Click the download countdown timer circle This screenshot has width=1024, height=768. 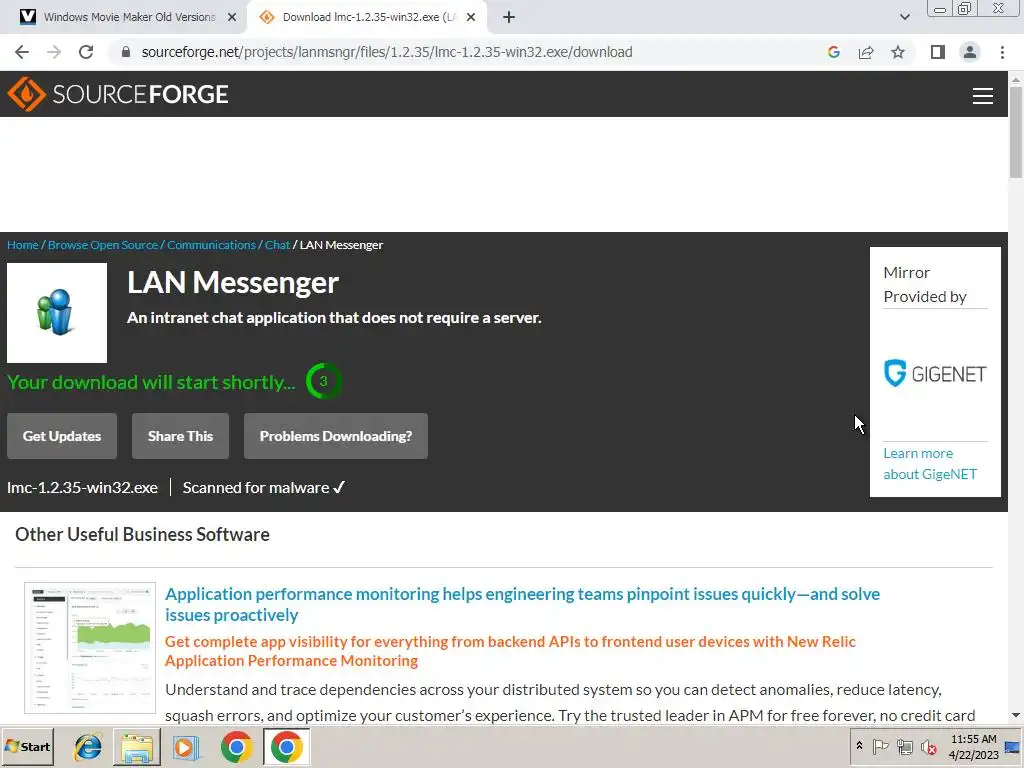click(323, 381)
